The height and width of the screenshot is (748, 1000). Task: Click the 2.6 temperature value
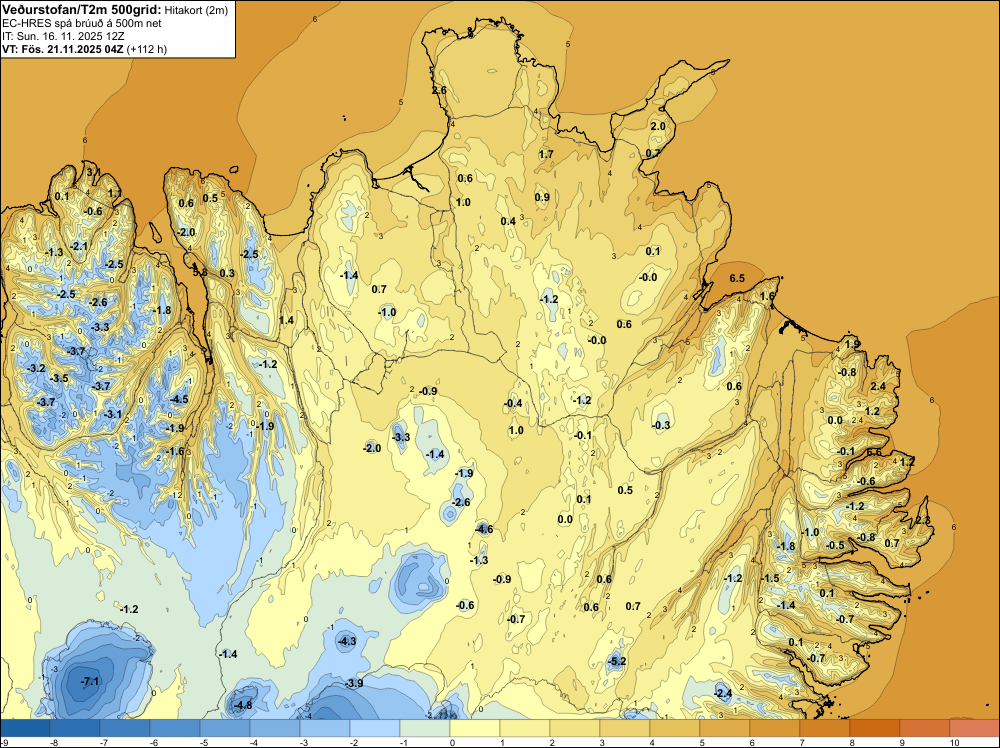pos(439,91)
